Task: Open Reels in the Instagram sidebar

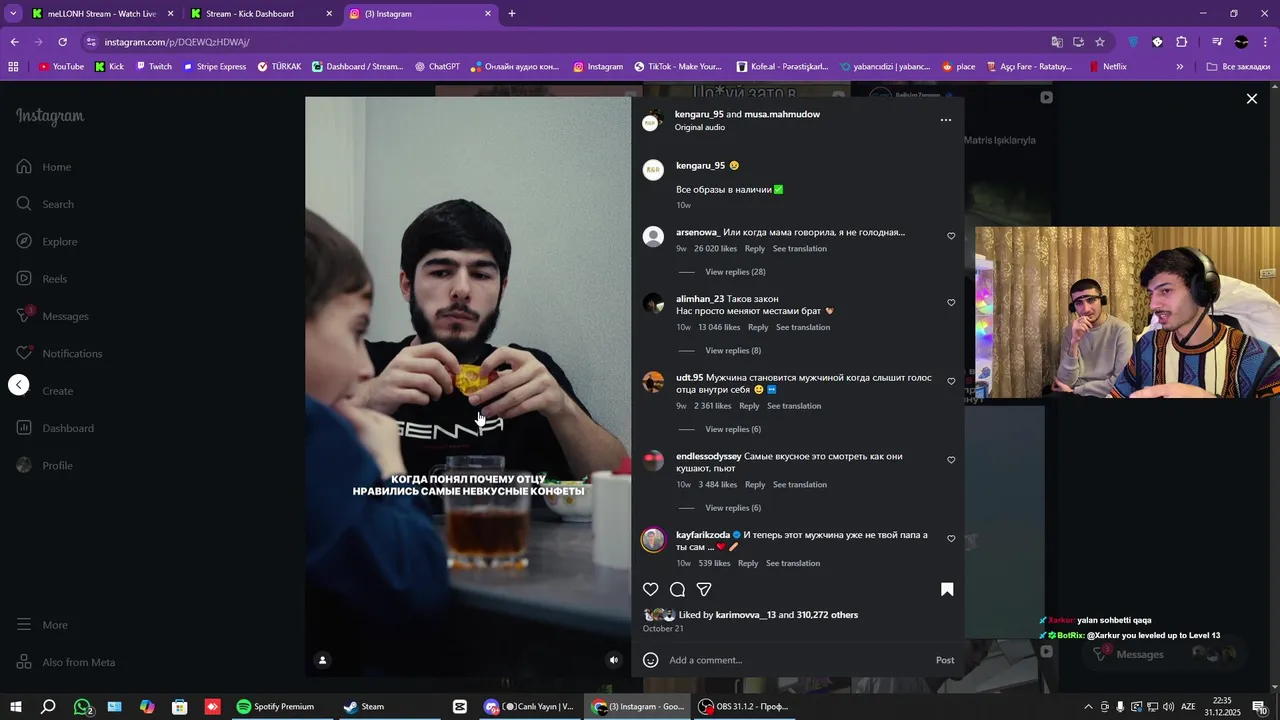Action: (42, 279)
